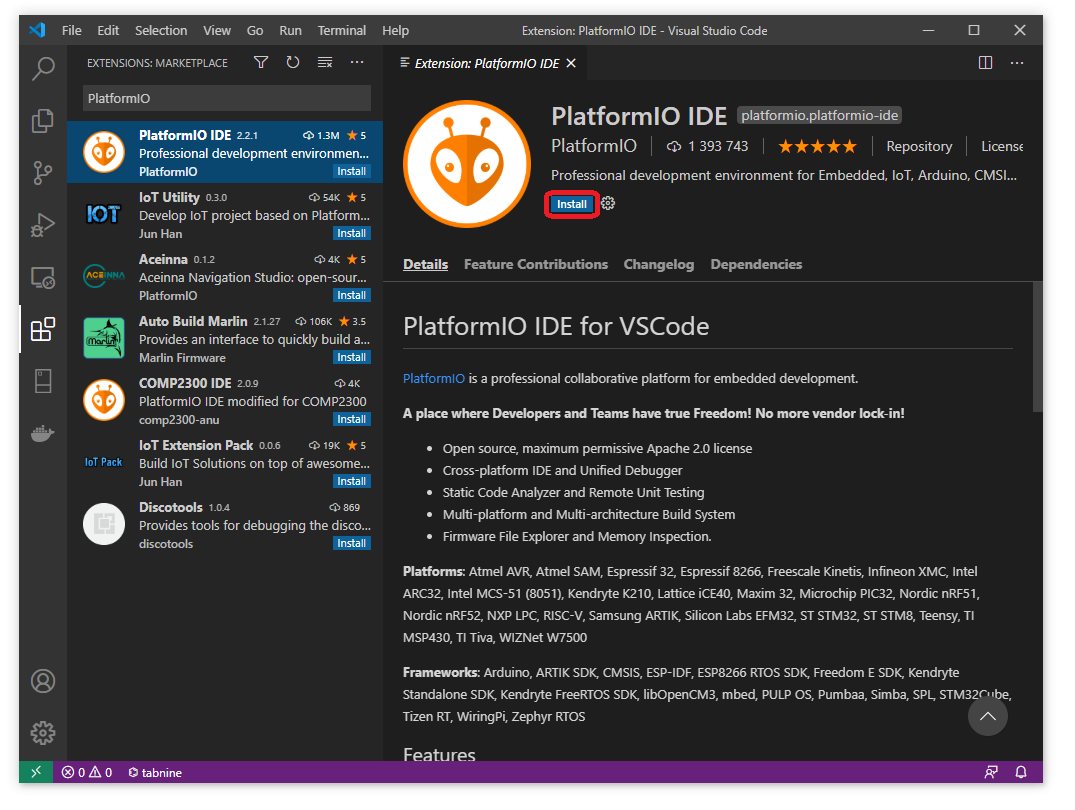Open the Remote Explorer view
1075x810 pixels.
coord(43,278)
